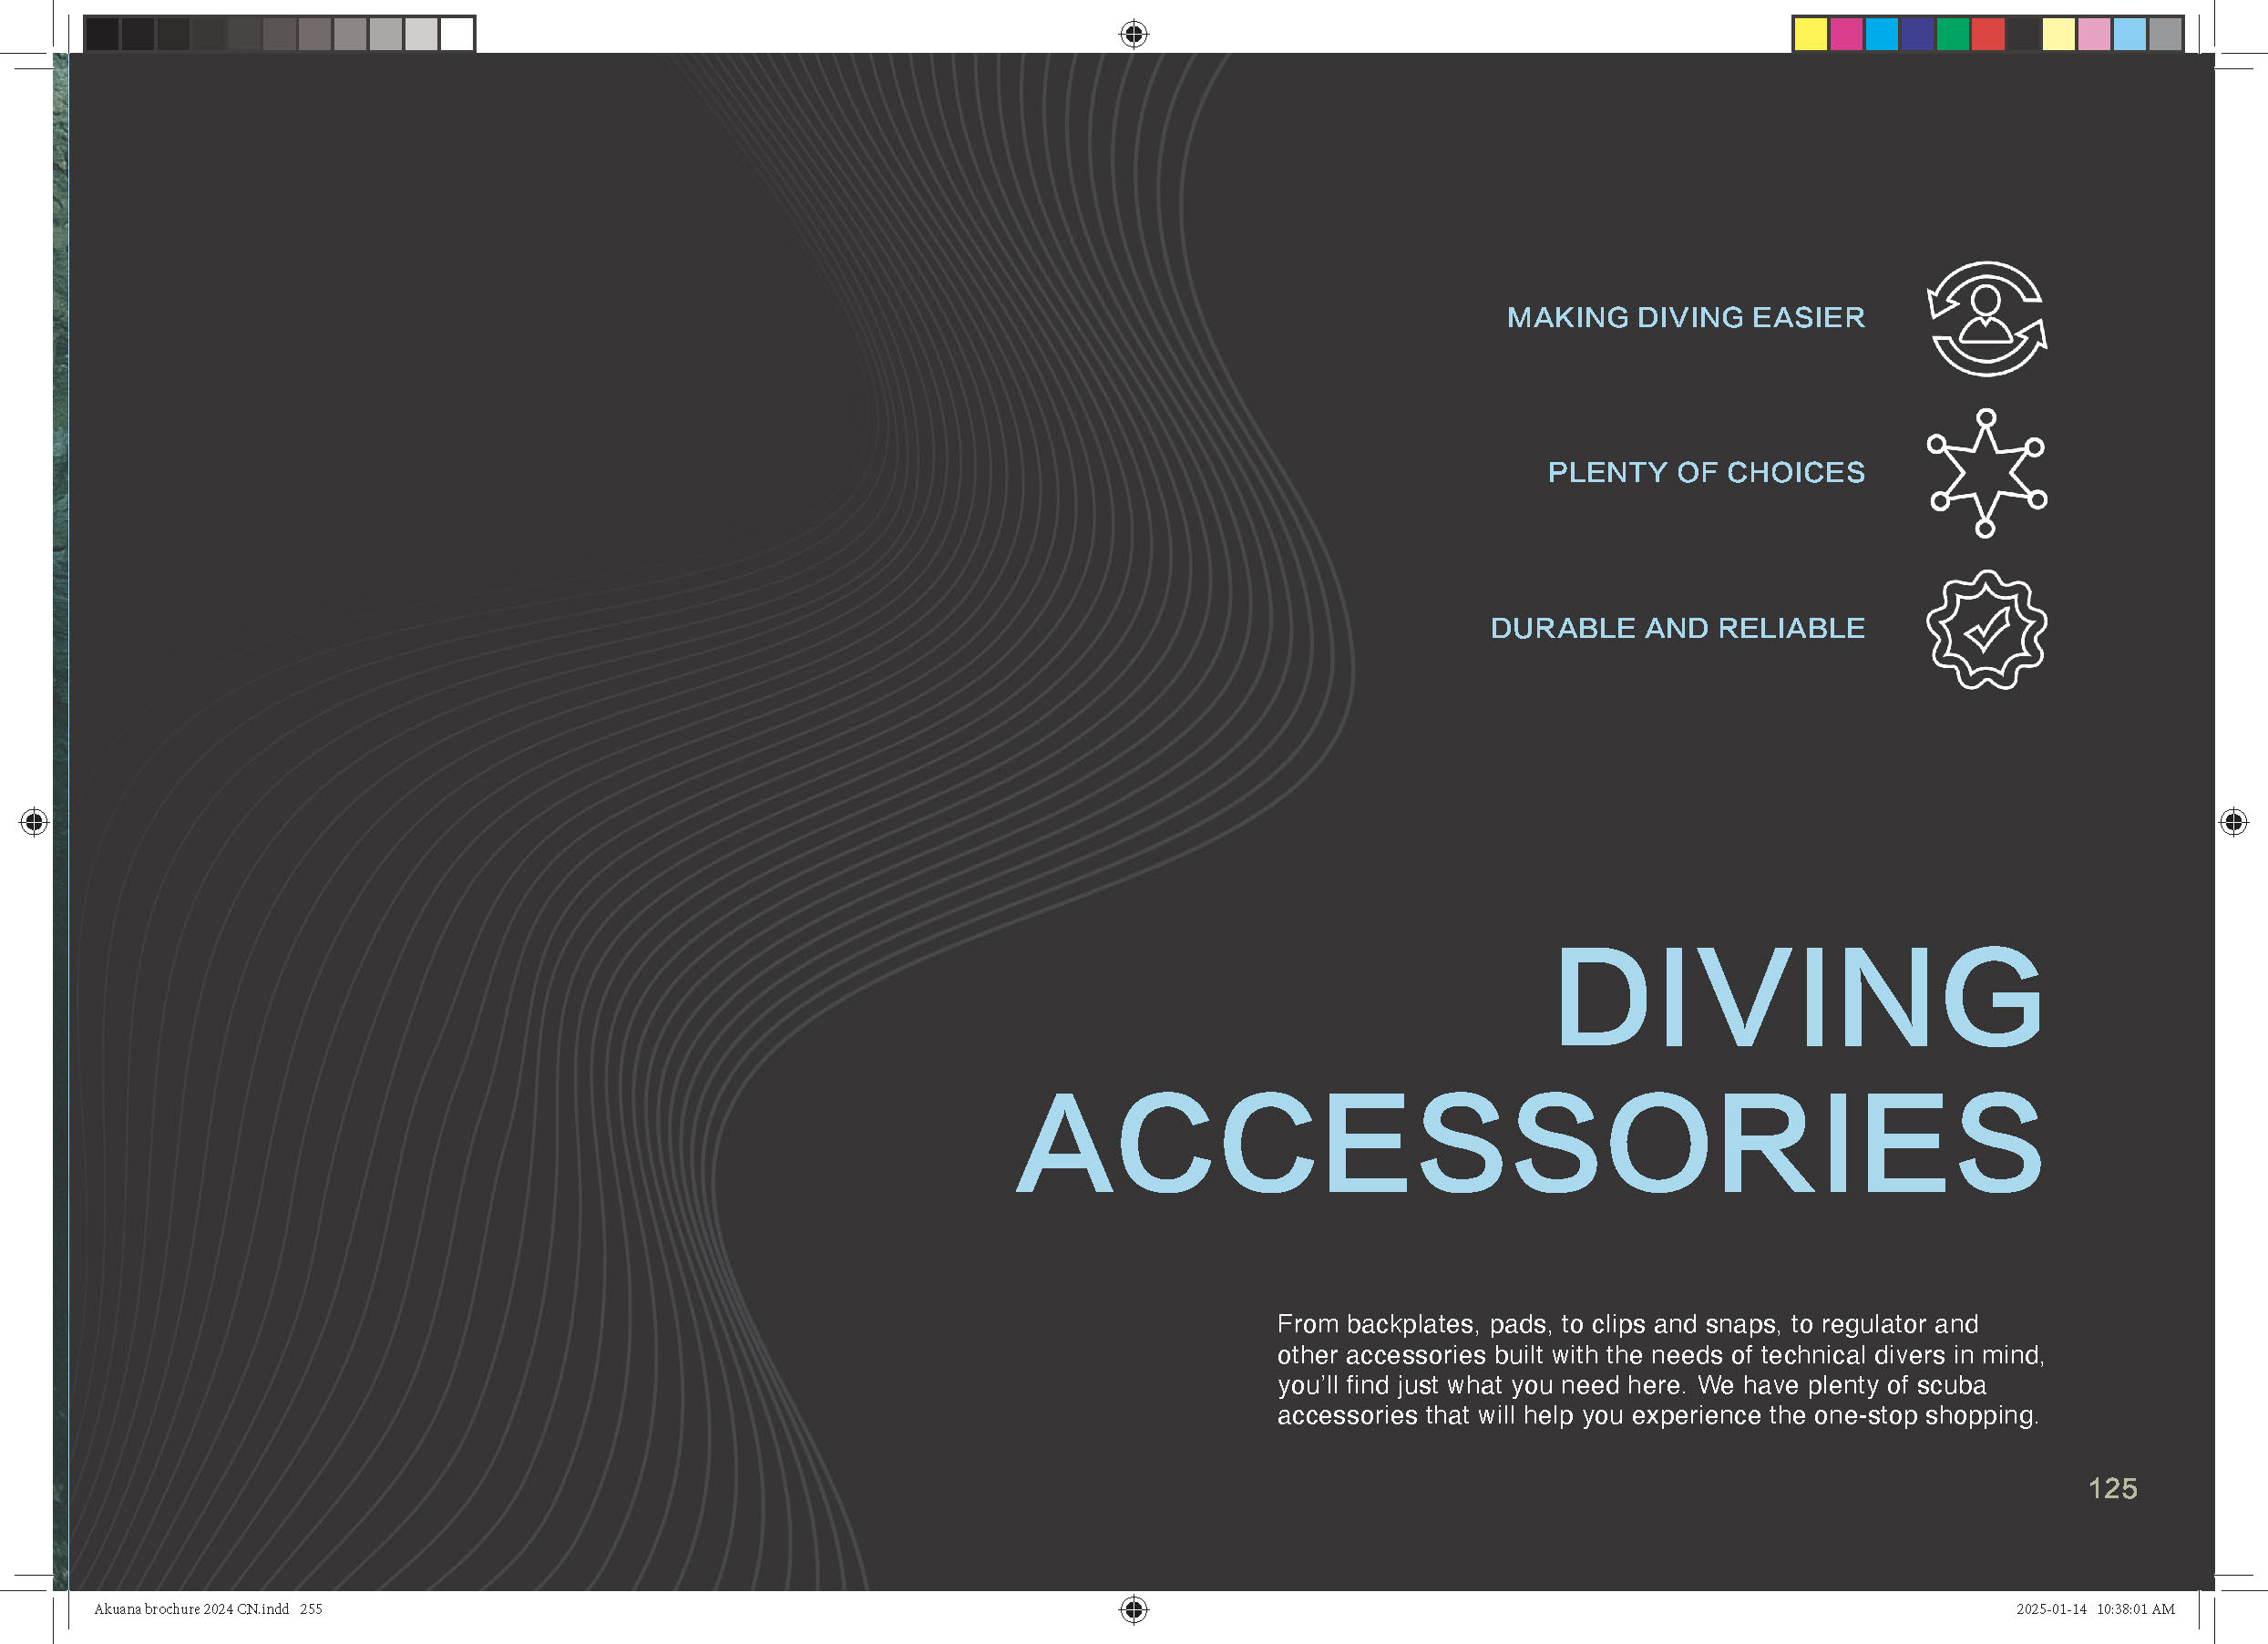Click the MAKING DIVING EASIER text

pos(1685,318)
